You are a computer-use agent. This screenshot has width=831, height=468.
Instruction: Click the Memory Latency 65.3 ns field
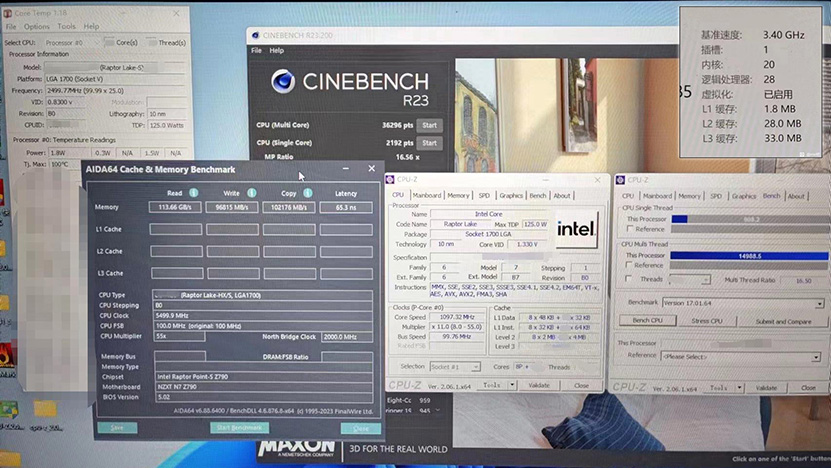click(346, 207)
